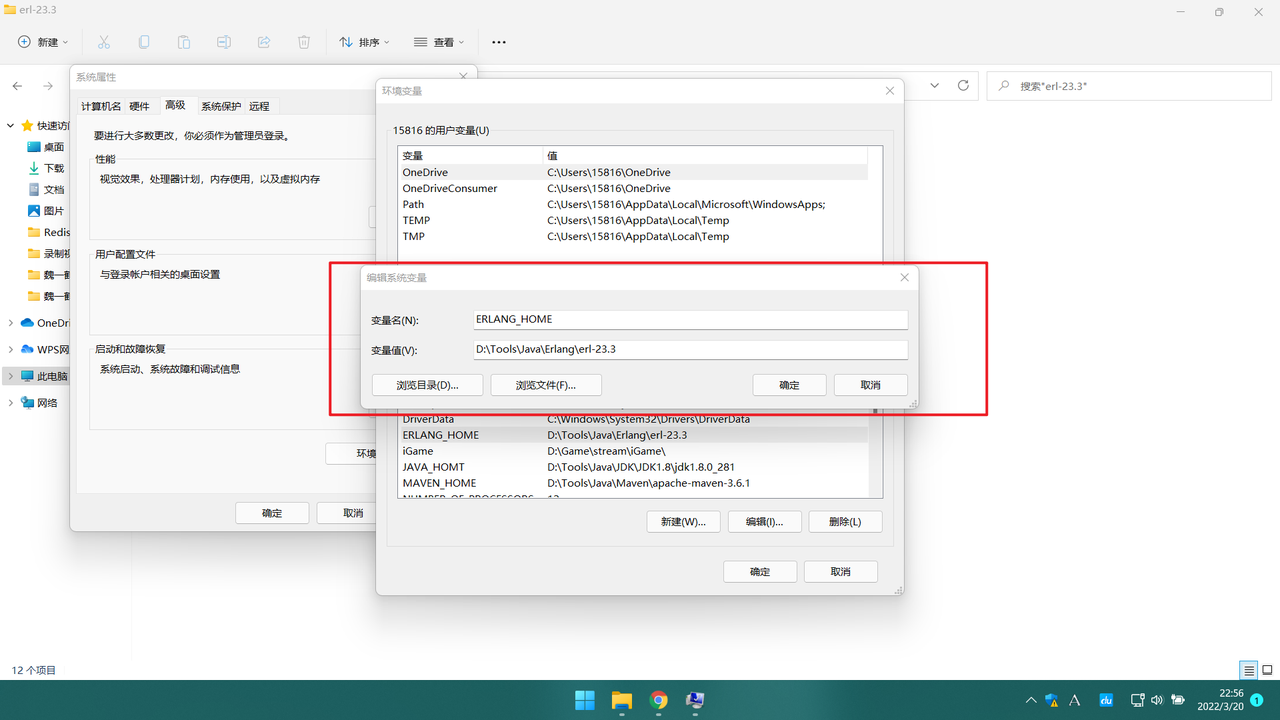Viewport: 1280px width, 720px height.
Task: Show hidden tray icons chevron
Action: click(1031, 700)
